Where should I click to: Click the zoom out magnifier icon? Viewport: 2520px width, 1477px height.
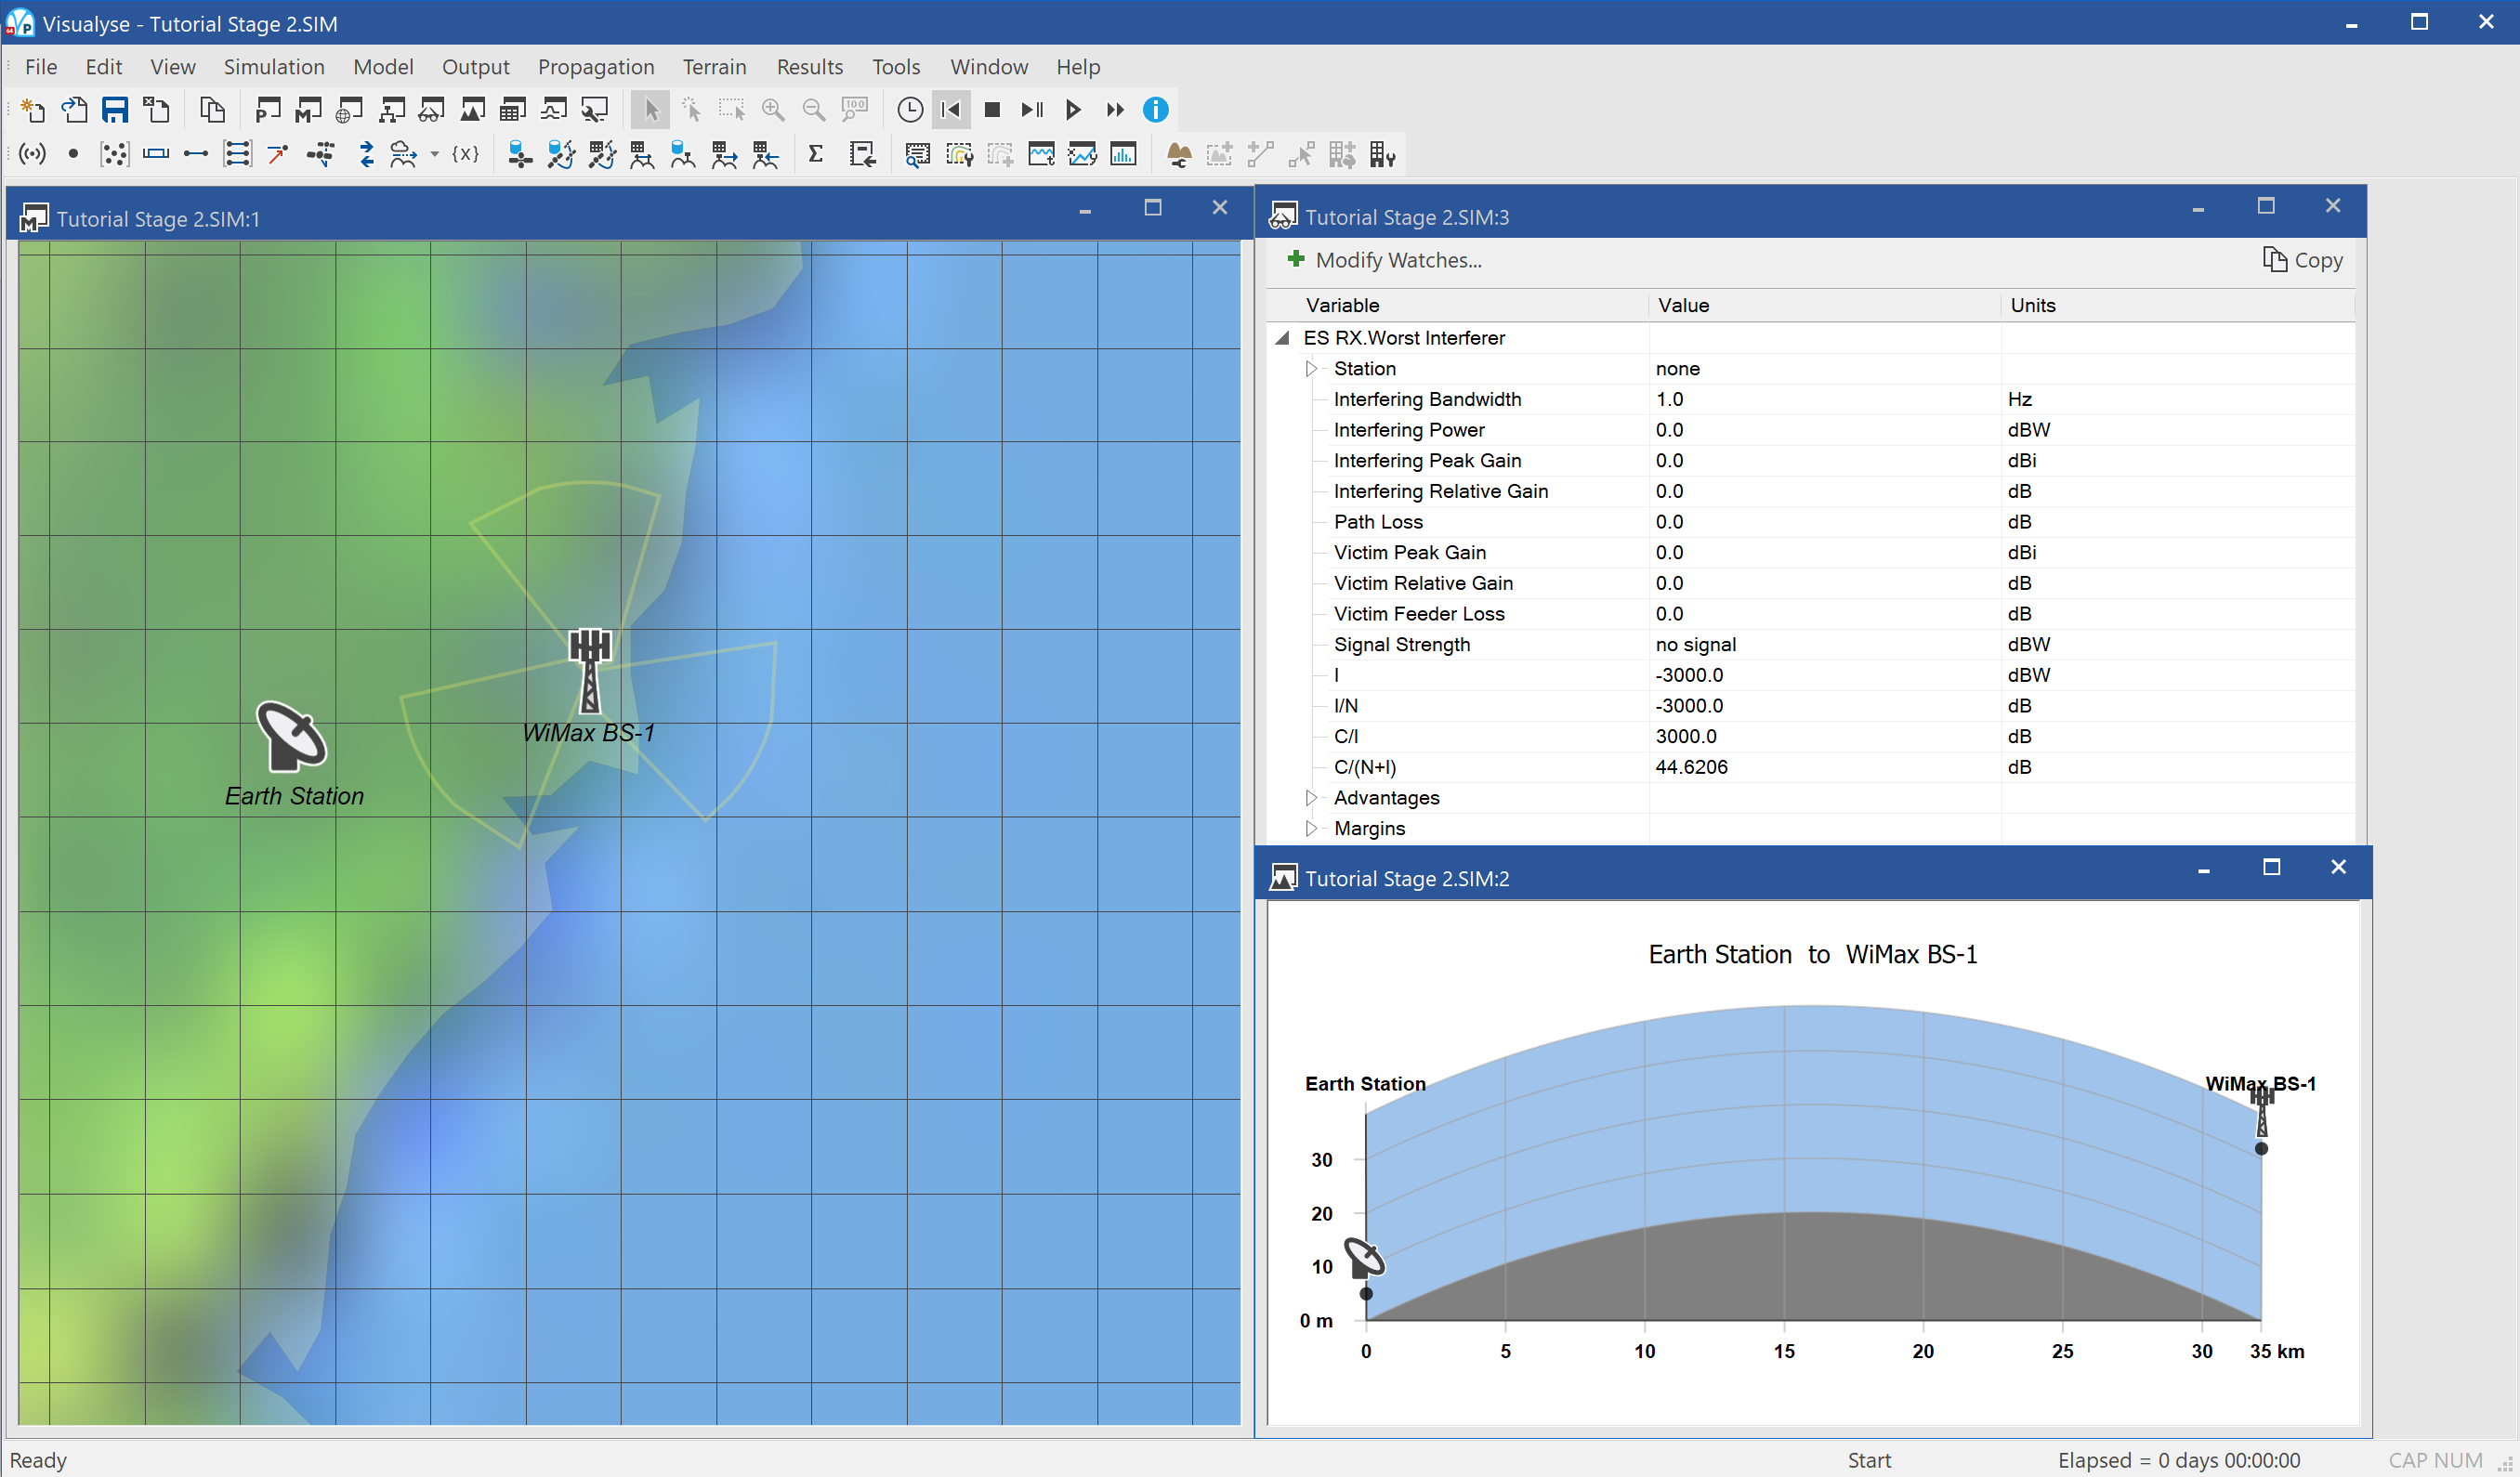(814, 109)
